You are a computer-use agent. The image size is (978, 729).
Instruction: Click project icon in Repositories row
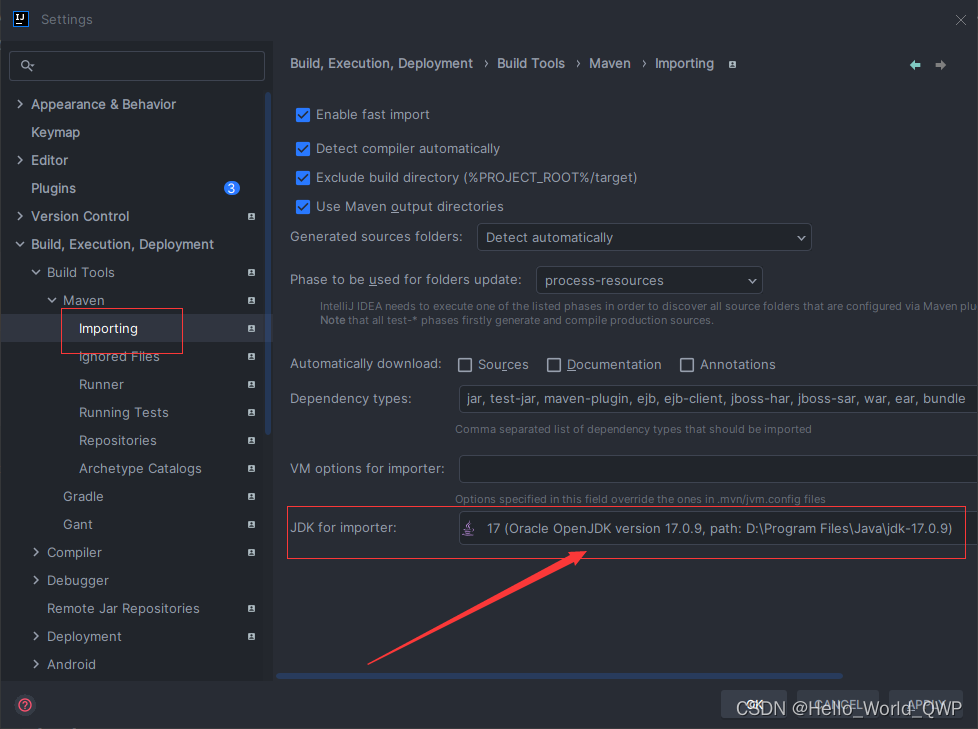[251, 440]
